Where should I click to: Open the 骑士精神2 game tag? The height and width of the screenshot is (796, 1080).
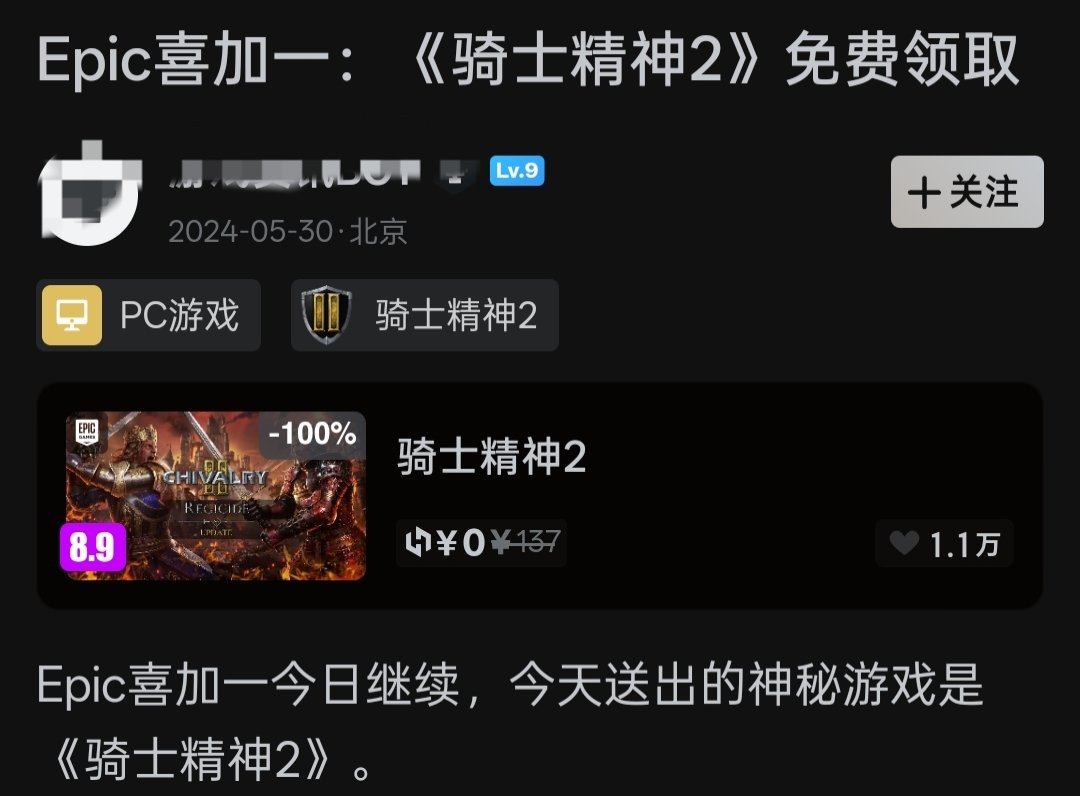pos(424,315)
